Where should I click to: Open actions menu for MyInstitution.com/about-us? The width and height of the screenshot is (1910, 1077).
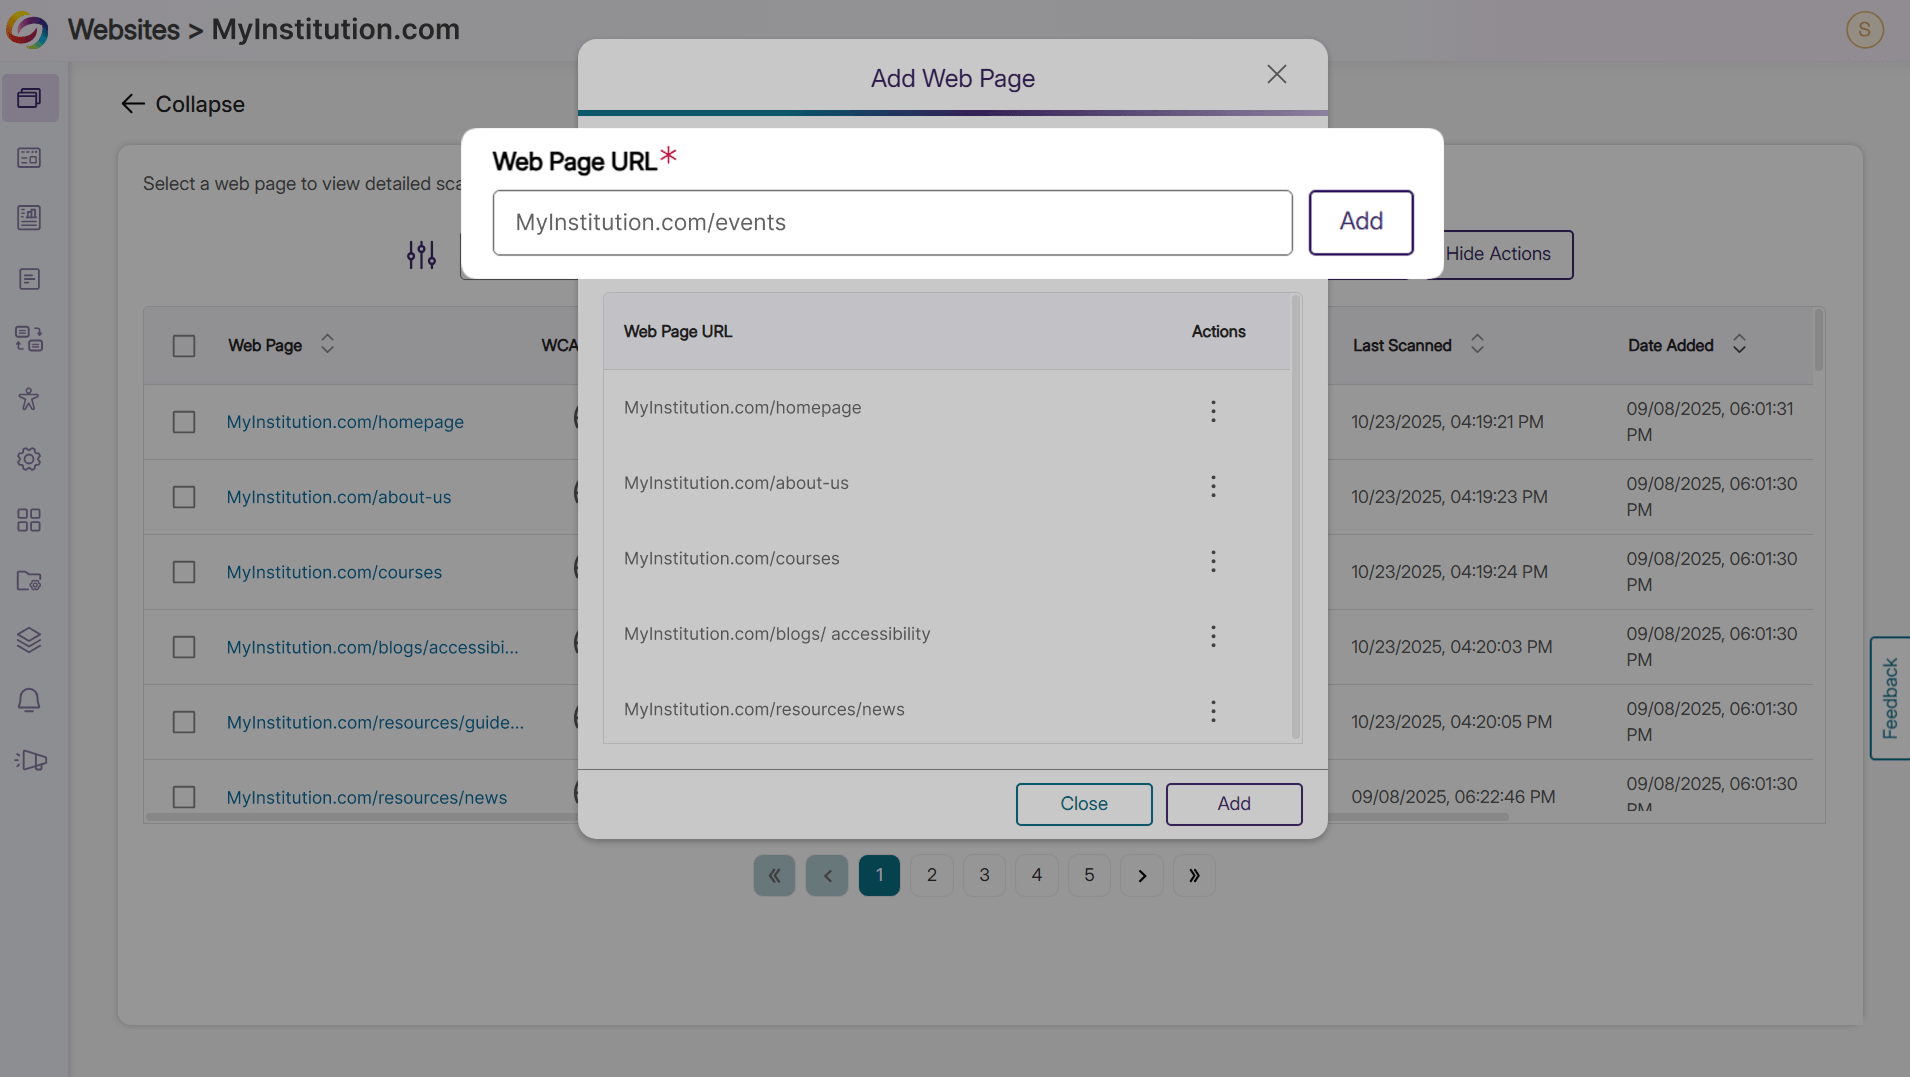tap(1213, 486)
